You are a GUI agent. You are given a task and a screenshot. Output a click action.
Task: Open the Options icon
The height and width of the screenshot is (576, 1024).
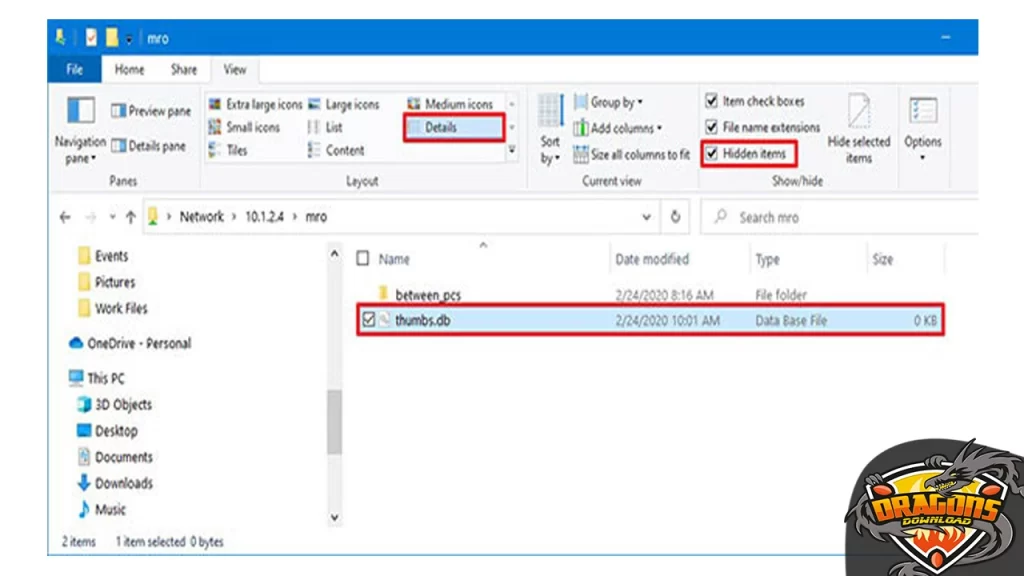(922, 112)
